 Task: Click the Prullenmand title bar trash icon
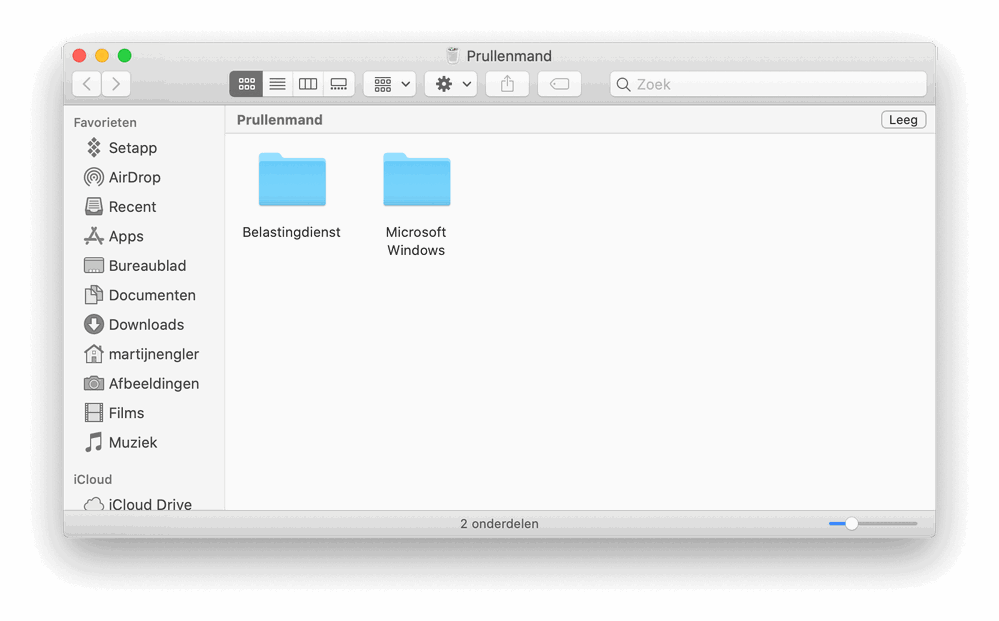(452, 55)
